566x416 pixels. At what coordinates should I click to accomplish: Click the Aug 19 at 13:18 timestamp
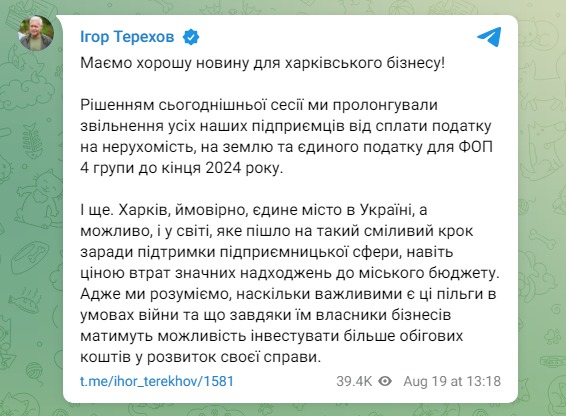click(x=452, y=381)
